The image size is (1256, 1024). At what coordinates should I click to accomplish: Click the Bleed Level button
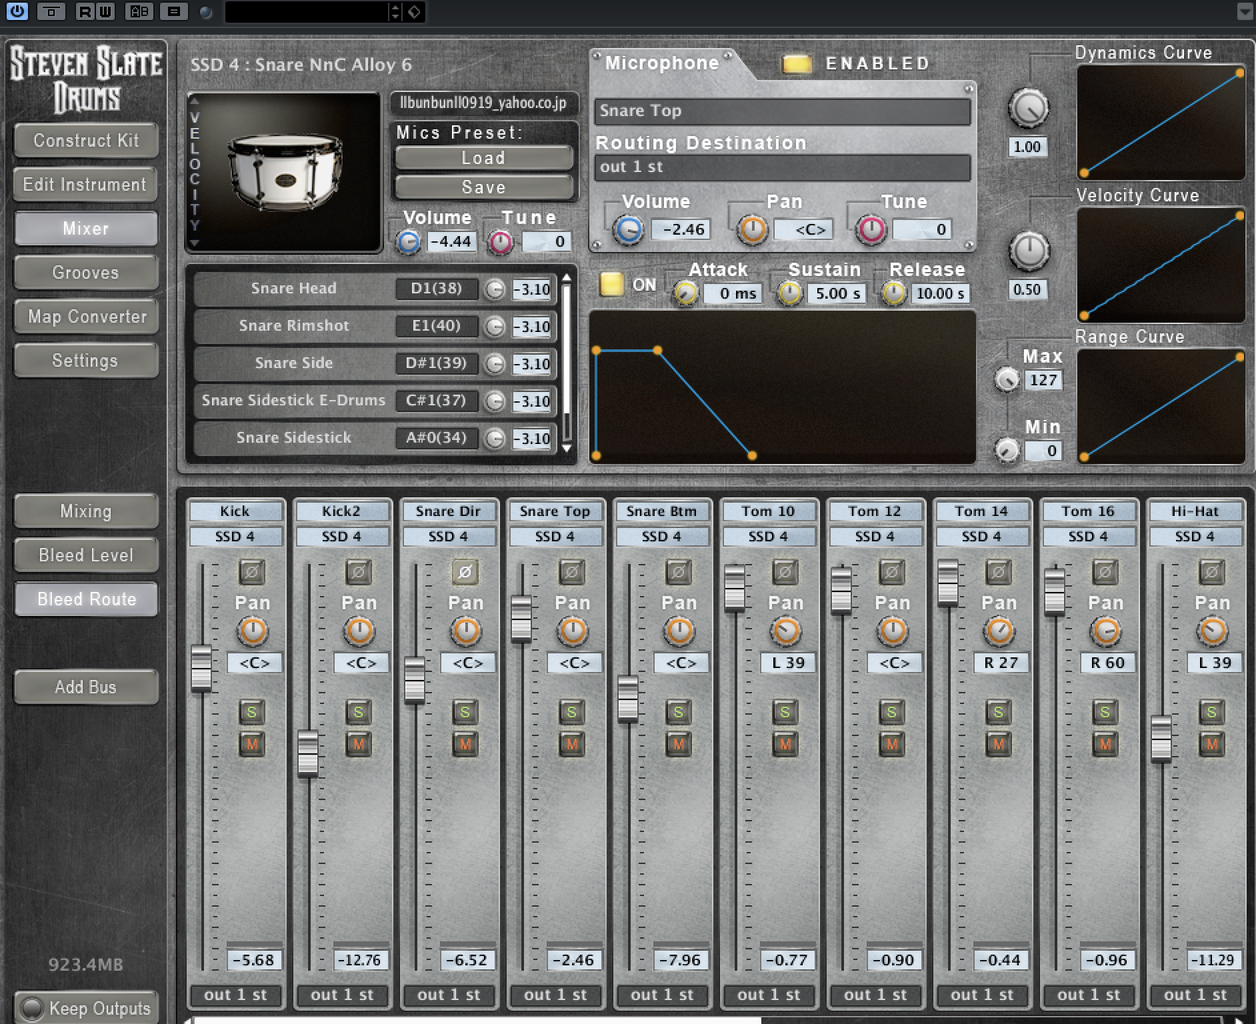(86, 555)
